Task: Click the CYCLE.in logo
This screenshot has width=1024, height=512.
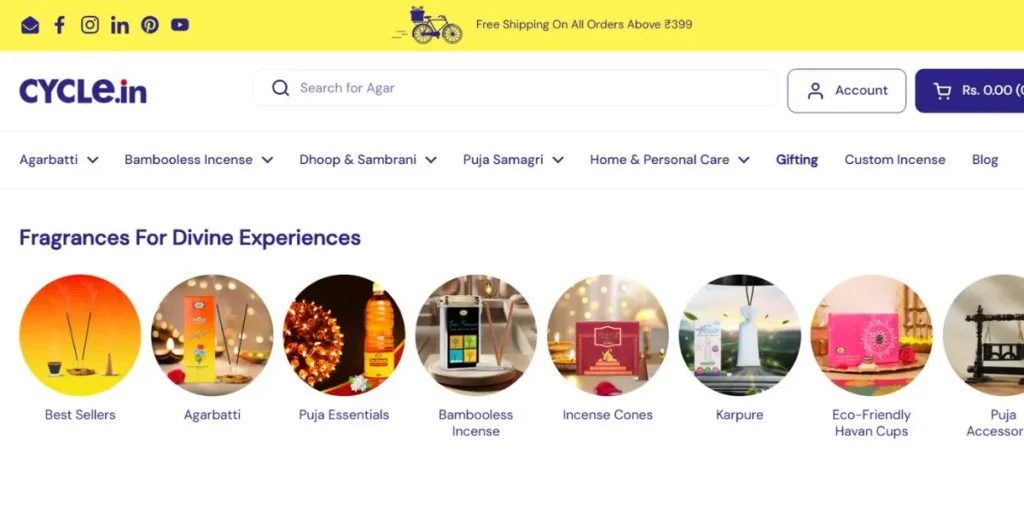Action: coord(83,91)
